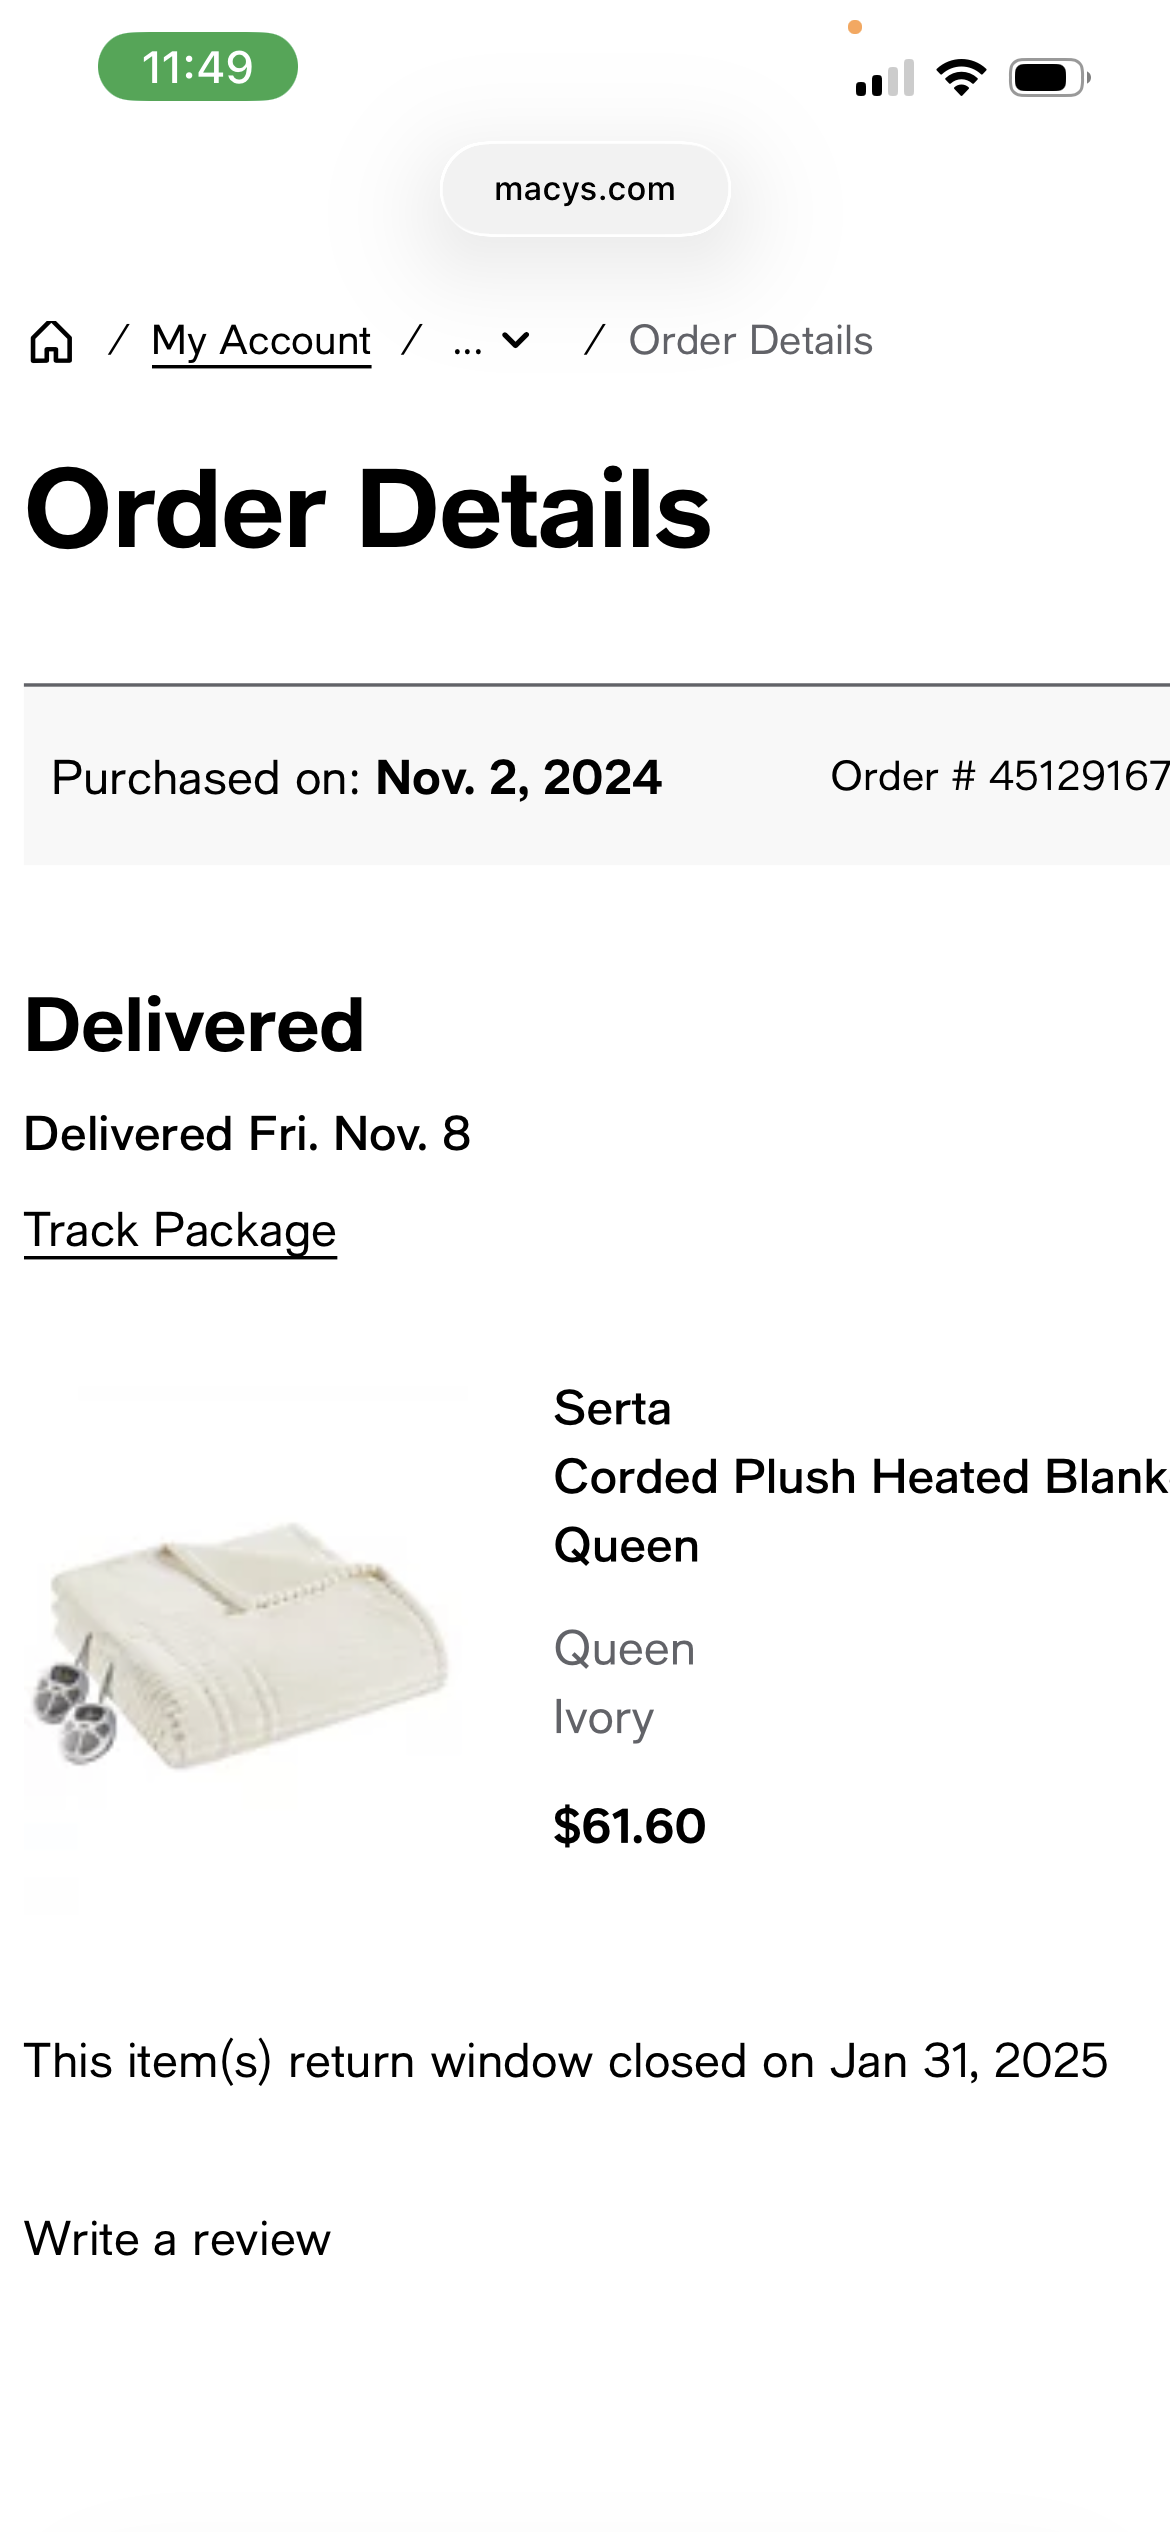
Task: Click the Order Details page heading
Action: tap(368, 509)
